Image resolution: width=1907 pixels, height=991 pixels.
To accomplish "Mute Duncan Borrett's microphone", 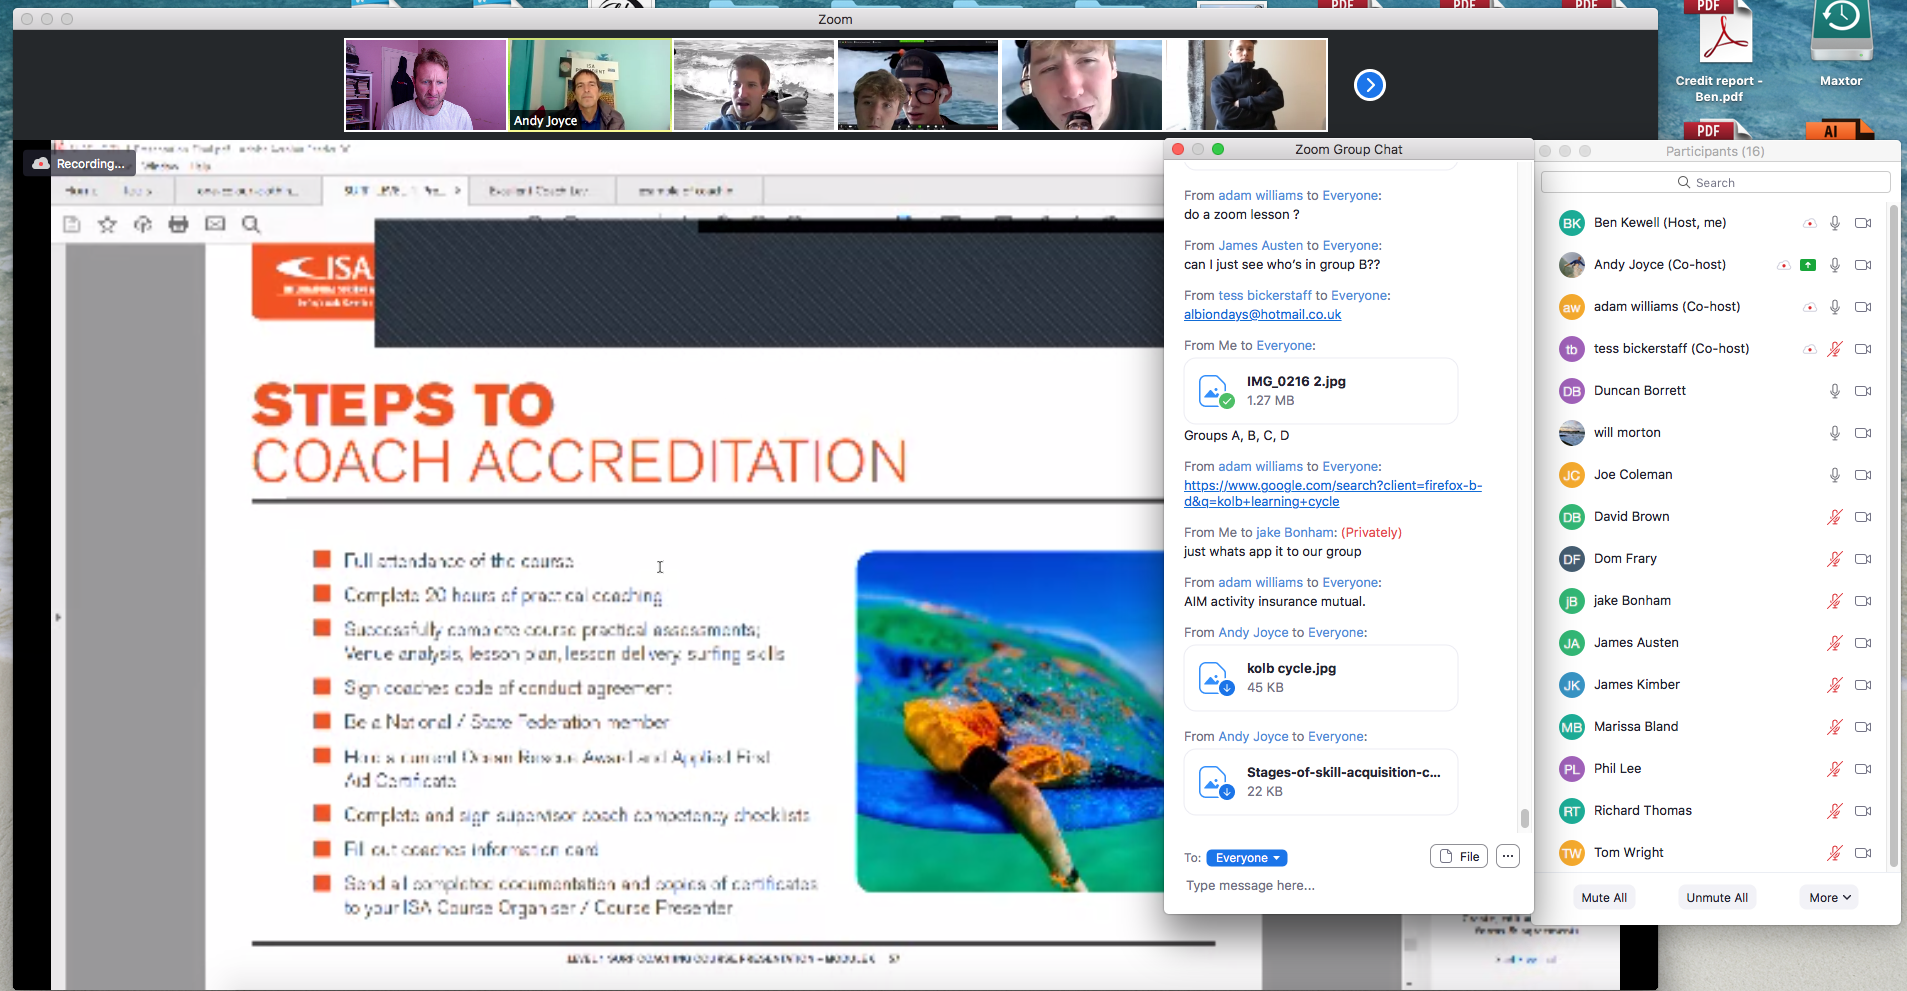I will tap(1834, 391).
